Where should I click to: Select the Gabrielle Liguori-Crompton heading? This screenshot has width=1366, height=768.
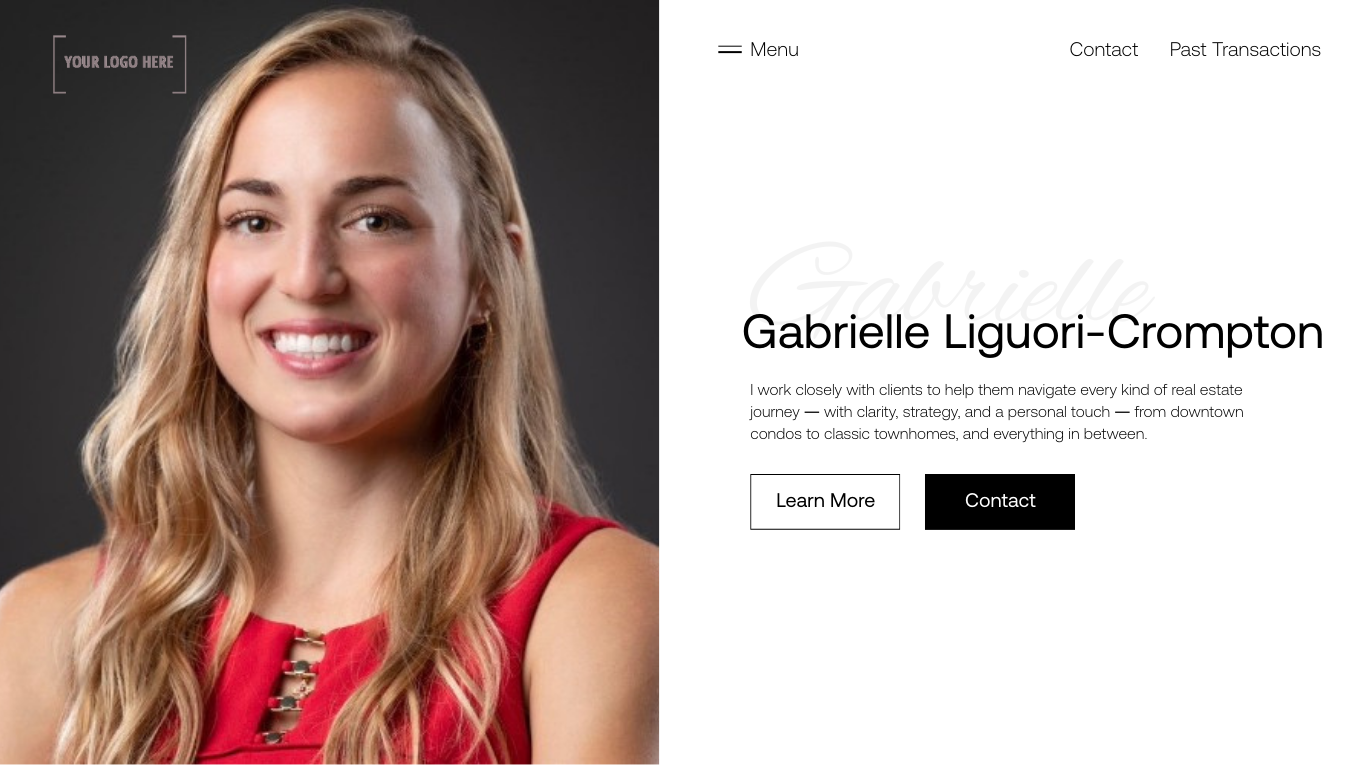pyautogui.click(x=1032, y=332)
